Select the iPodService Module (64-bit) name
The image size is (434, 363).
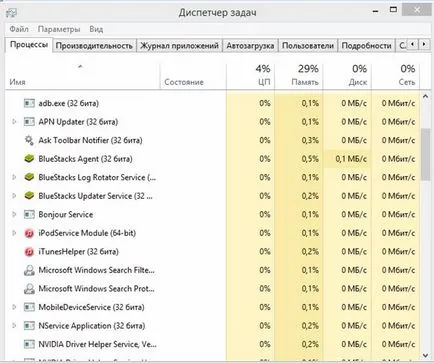[x=87, y=233]
